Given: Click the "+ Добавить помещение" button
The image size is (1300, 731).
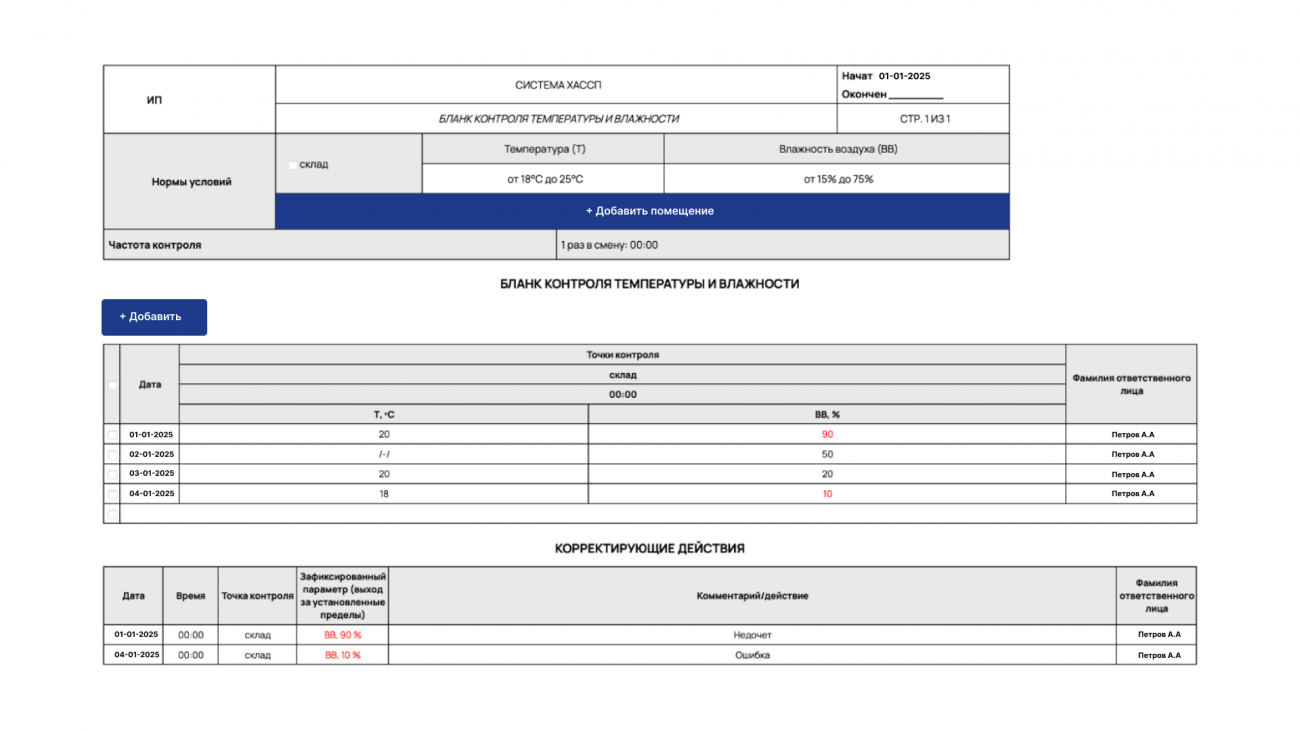Looking at the screenshot, I should pos(642,211).
